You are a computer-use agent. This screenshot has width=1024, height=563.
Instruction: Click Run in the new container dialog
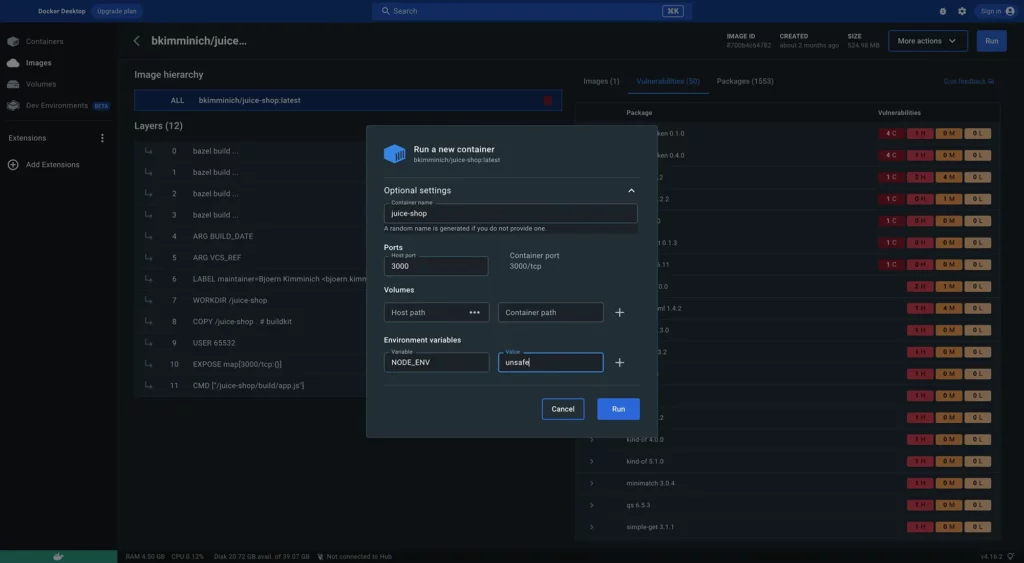click(x=618, y=409)
